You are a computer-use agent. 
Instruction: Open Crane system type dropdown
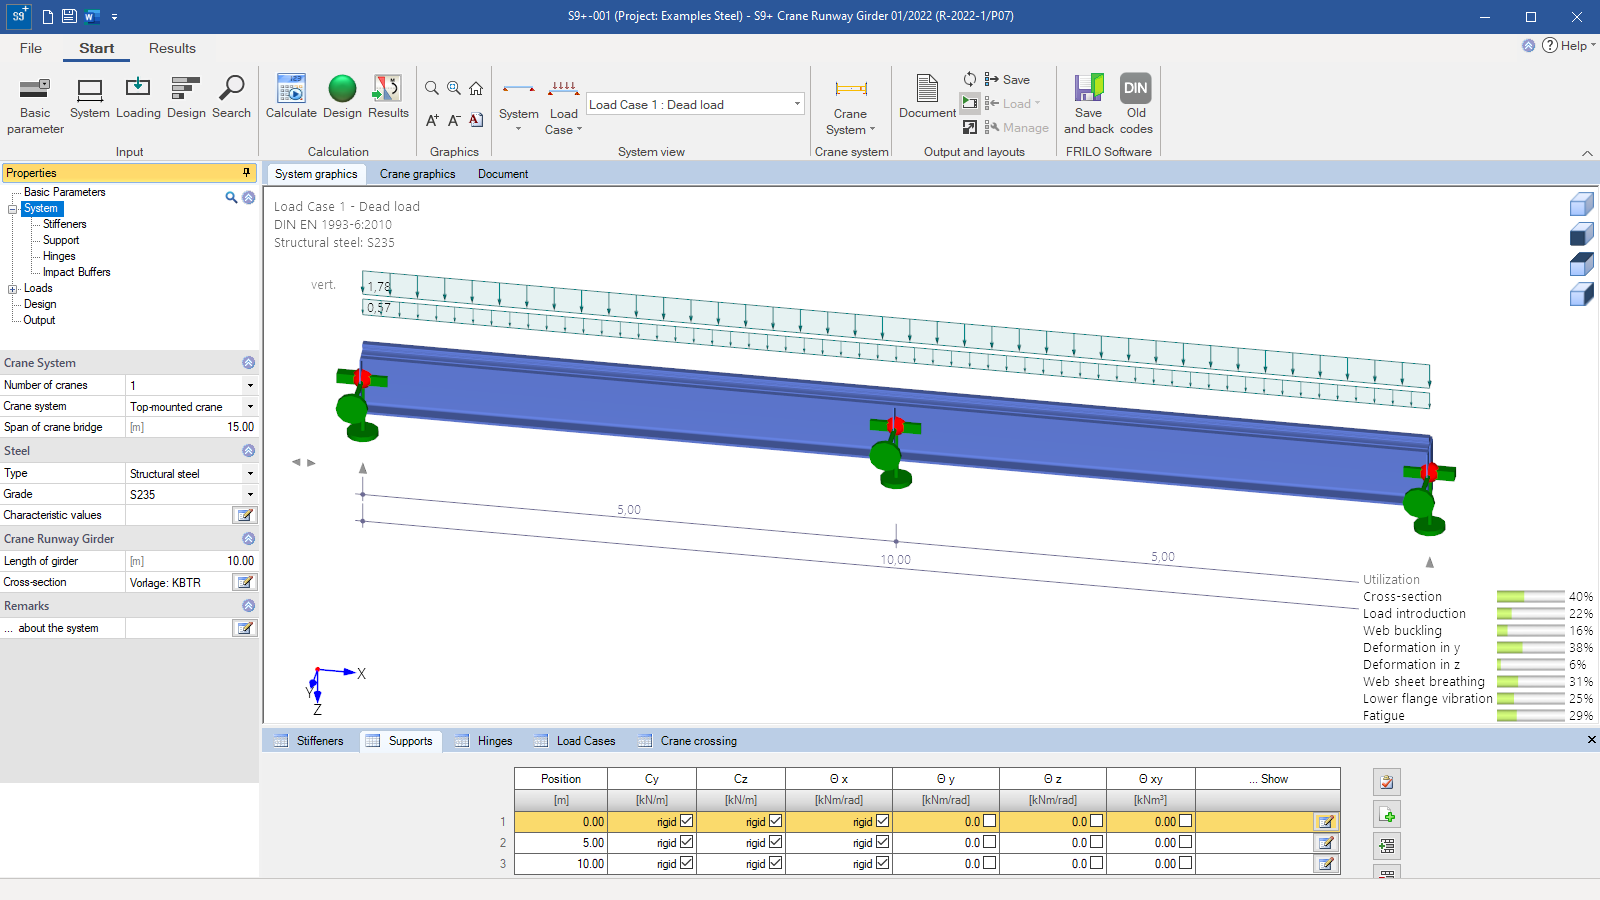(x=250, y=406)
